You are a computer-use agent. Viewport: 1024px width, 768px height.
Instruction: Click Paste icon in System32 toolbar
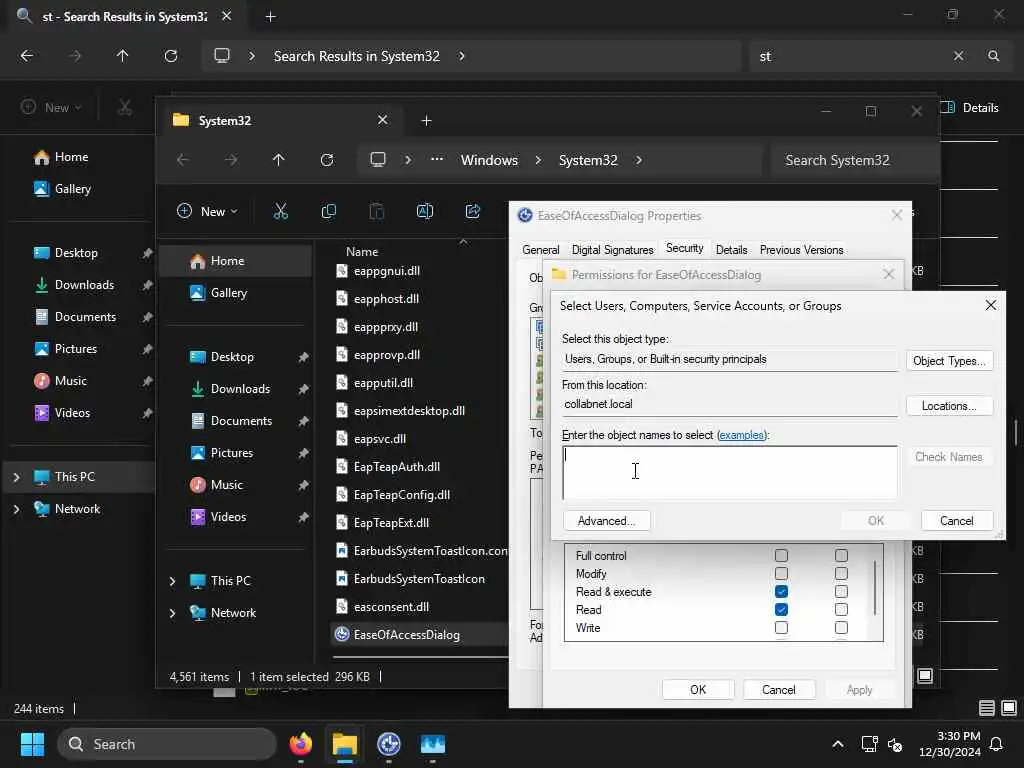tap(377, 211)
